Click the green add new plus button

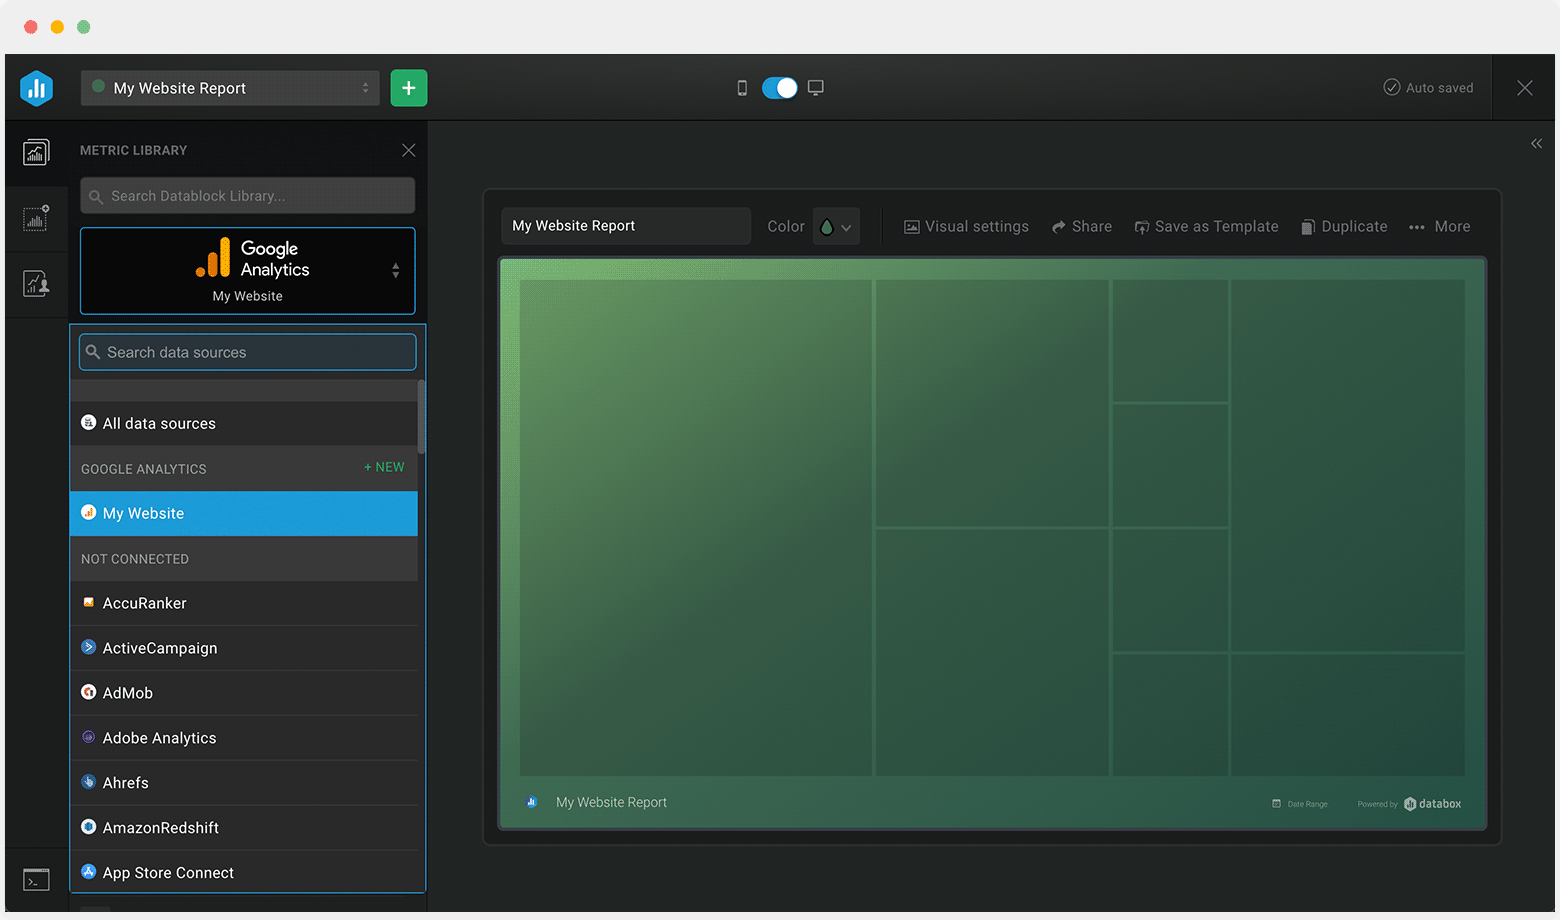(408, 88)
